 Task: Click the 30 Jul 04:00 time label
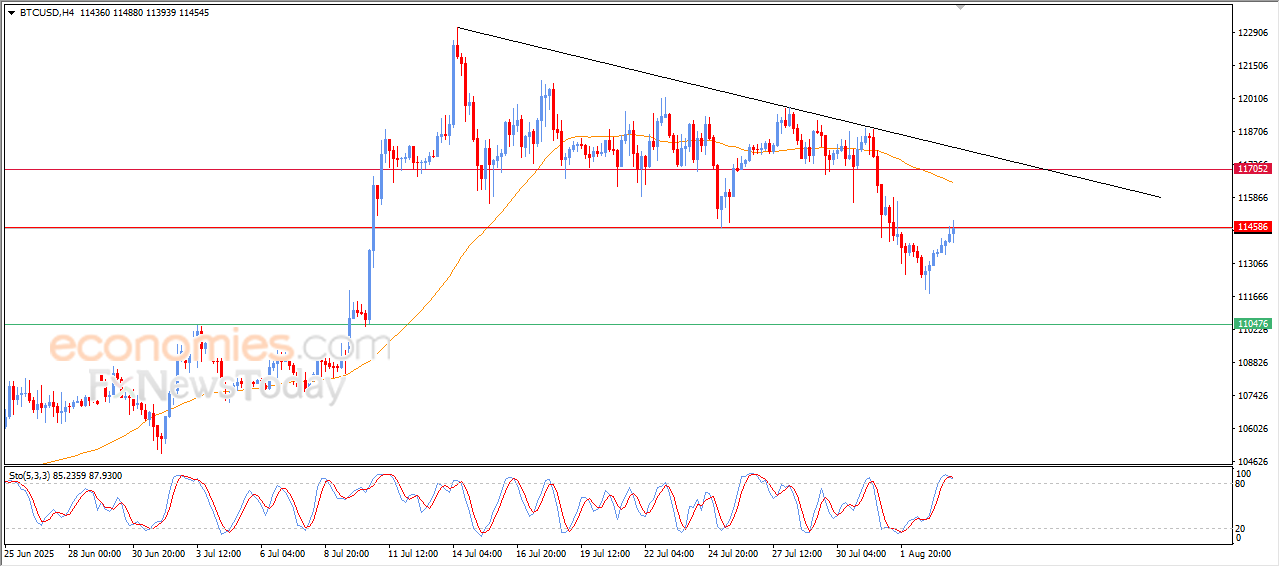863,553
